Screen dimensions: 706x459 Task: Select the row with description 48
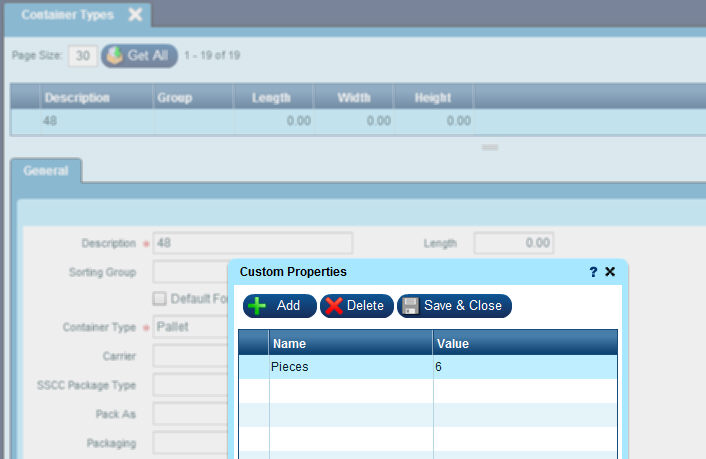coord(358,121)
